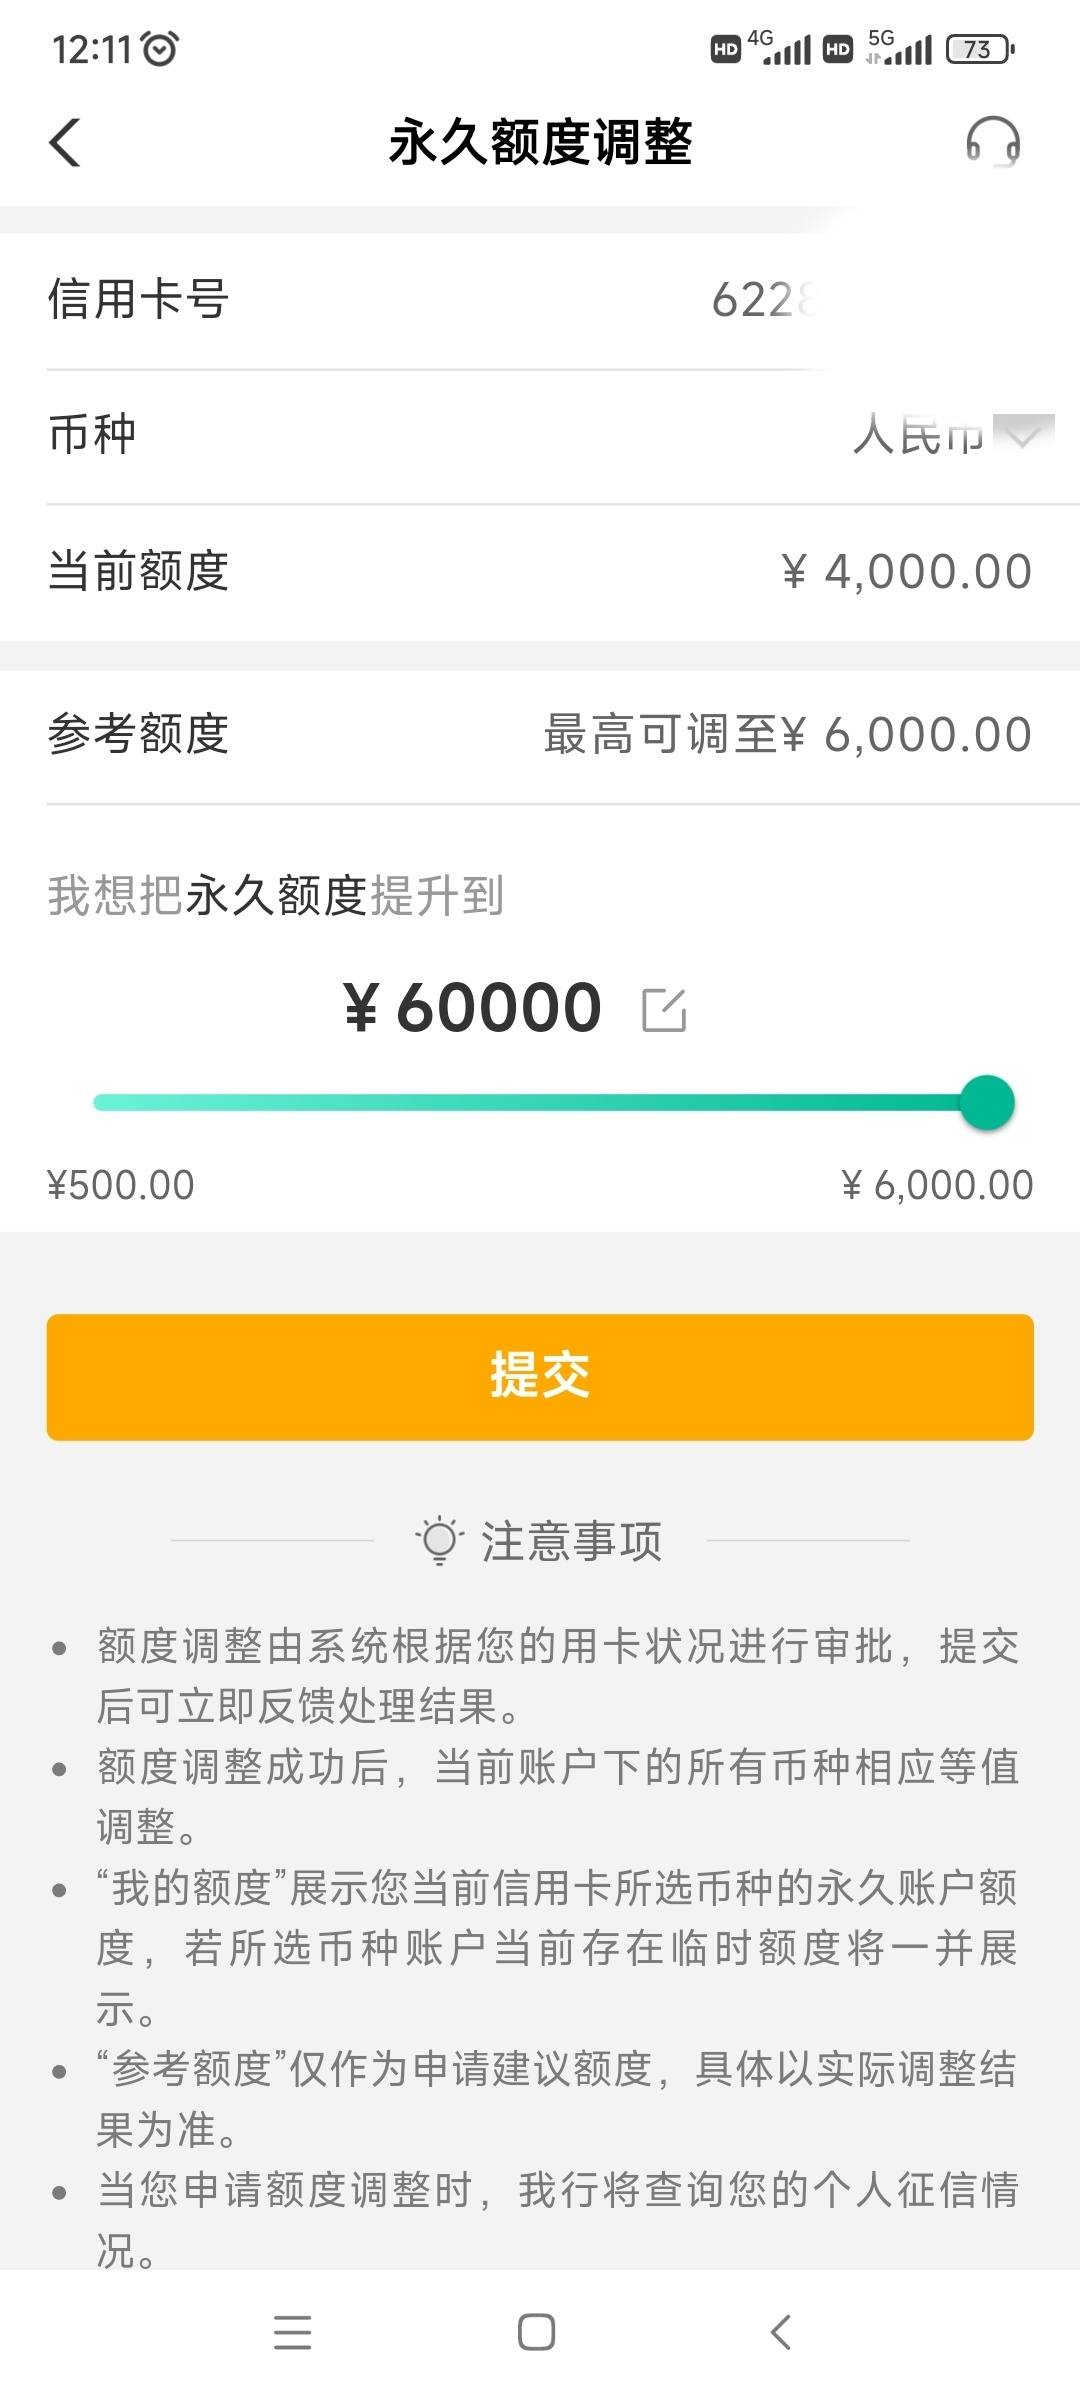Viewport: 1080px width, 2400px height.
Task: Tap the 信用卡号 card number row
Action: [540, 300]
